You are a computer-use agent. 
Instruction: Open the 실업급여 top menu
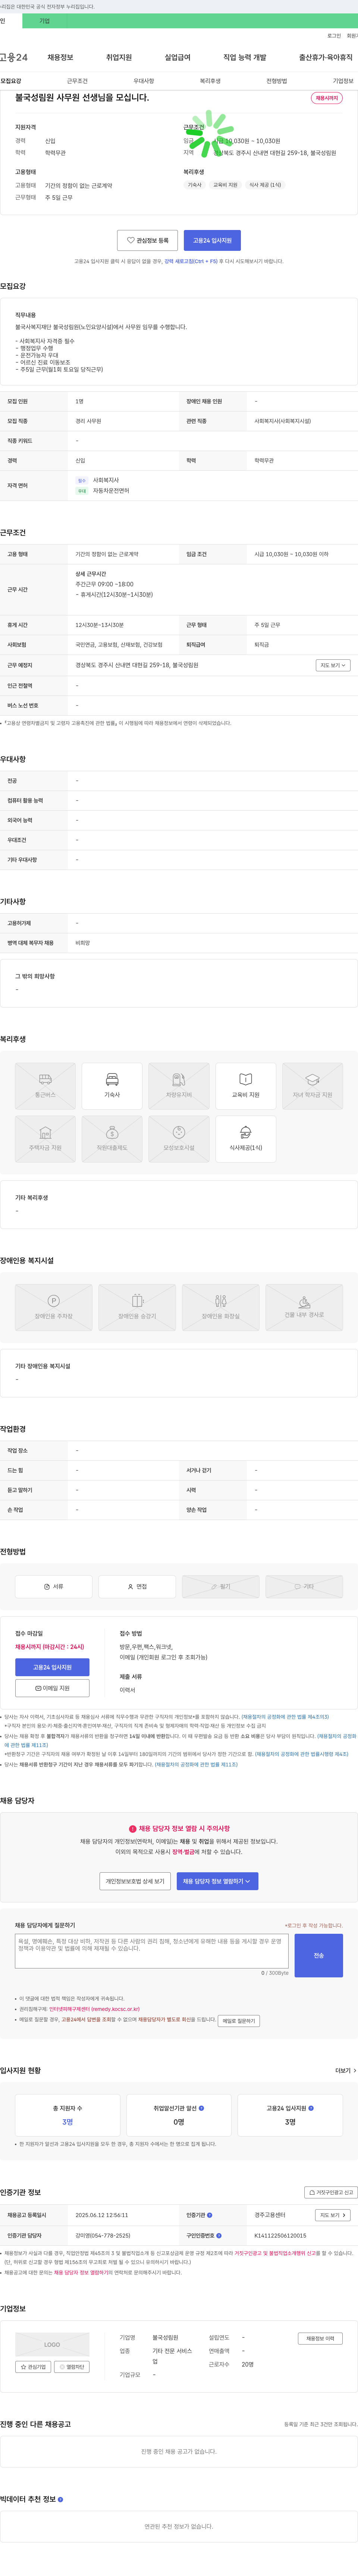pos(177,58)
